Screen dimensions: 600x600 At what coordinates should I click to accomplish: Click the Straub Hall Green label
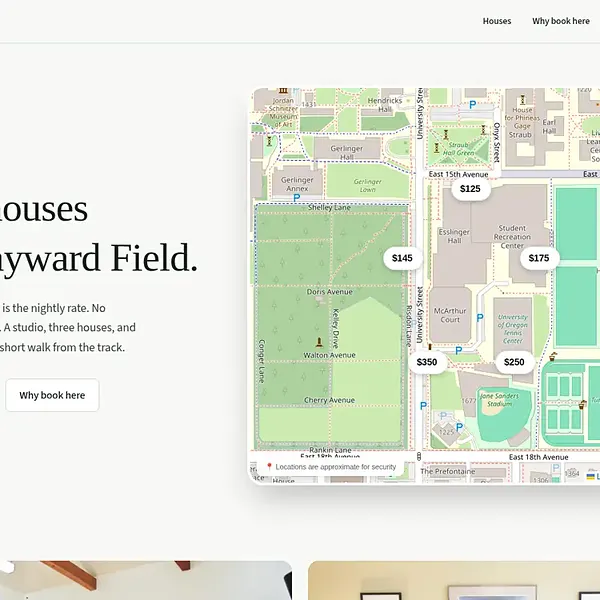click(458, 149)
